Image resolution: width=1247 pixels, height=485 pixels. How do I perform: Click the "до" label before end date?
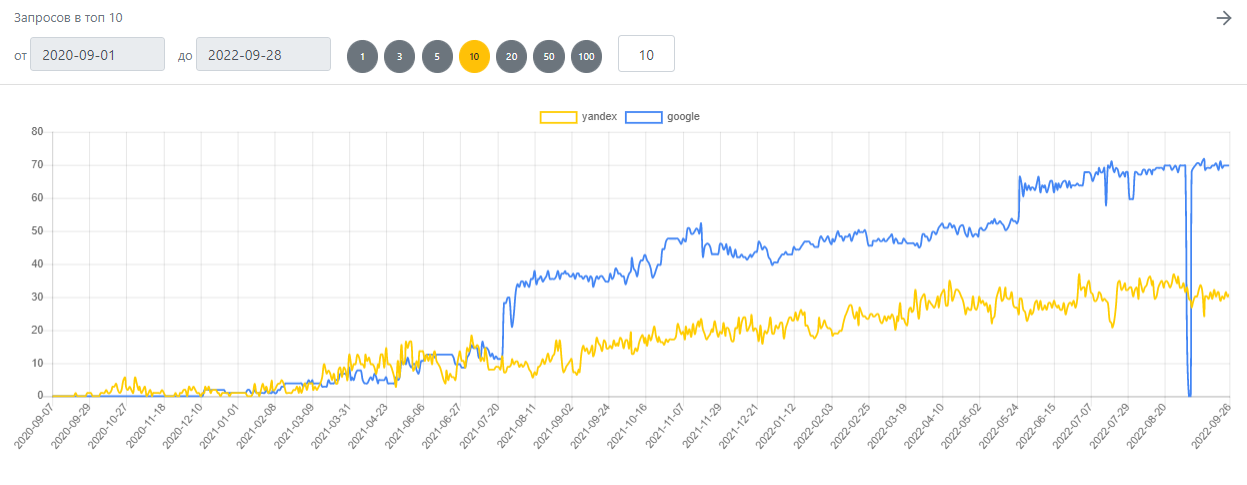[x=184, y=56]
